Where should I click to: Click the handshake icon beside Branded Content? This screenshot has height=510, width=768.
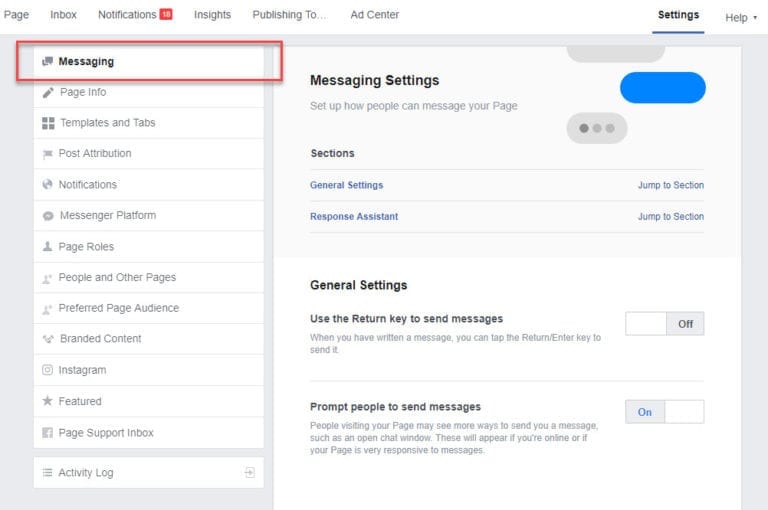click(48, 339)
